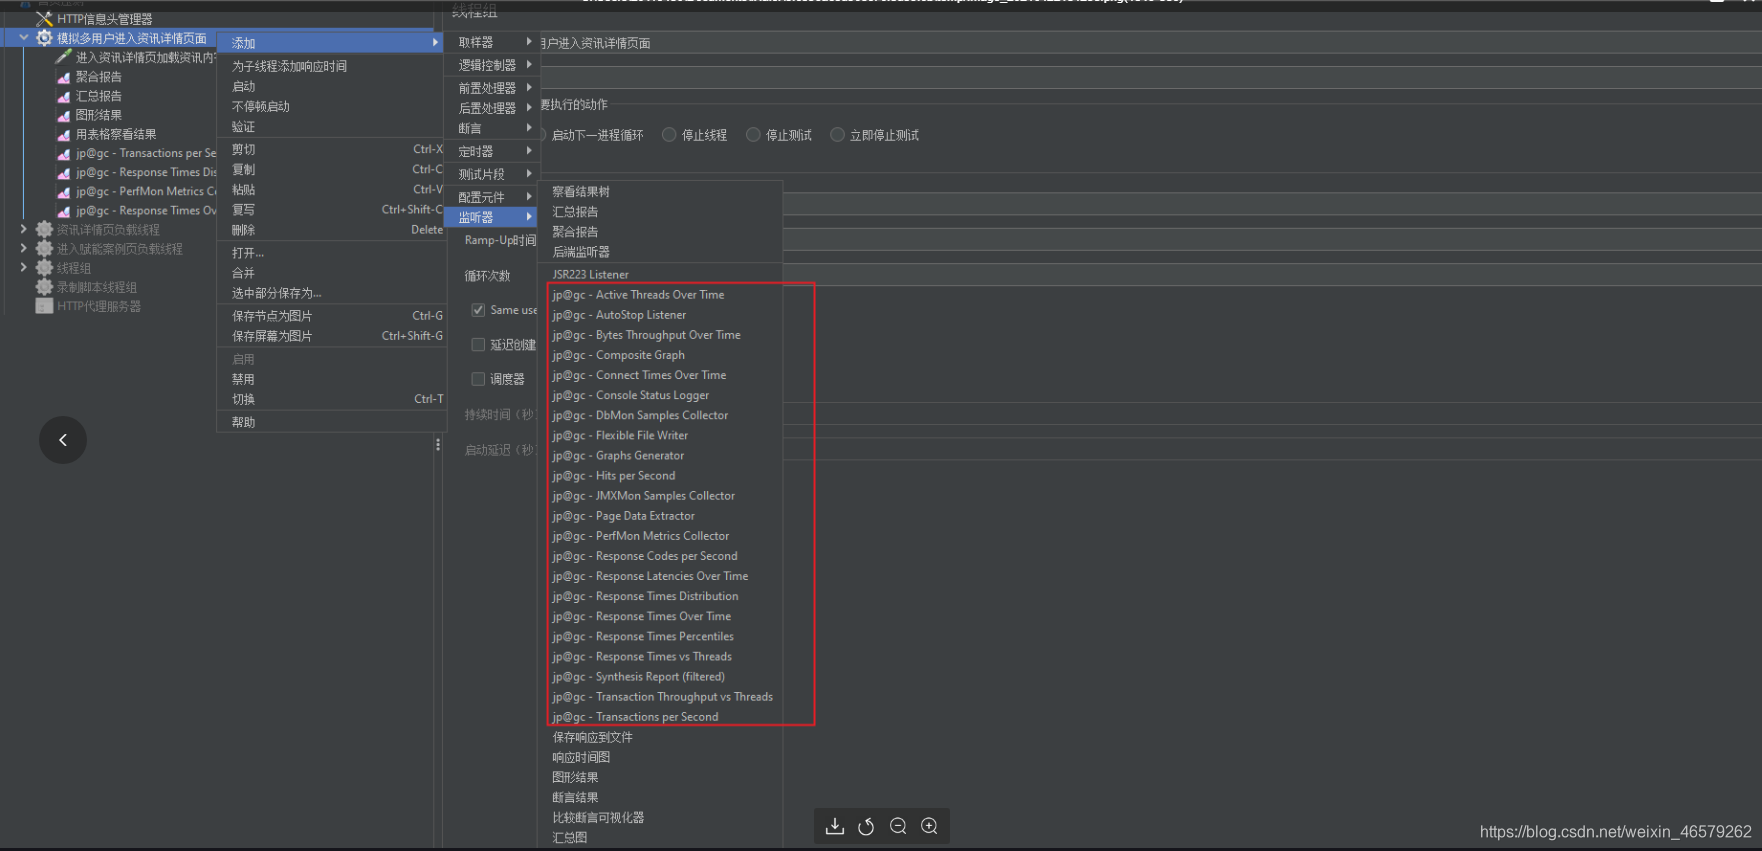
Task: Expand the 资讯详情页负载线程 tree node
Action: [x=24, y=230]
